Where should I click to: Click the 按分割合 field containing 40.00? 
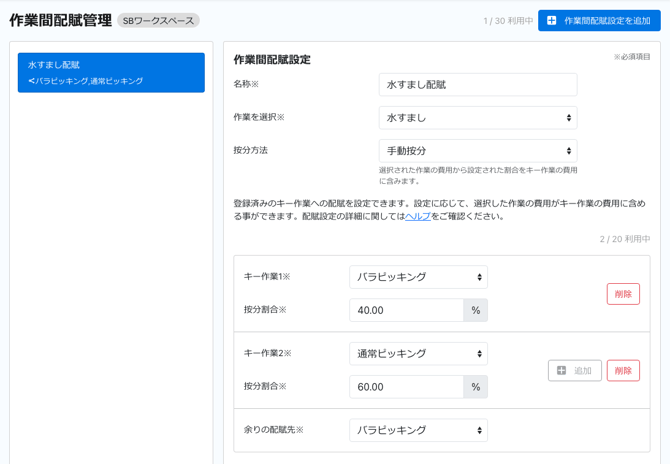(406, 310)
